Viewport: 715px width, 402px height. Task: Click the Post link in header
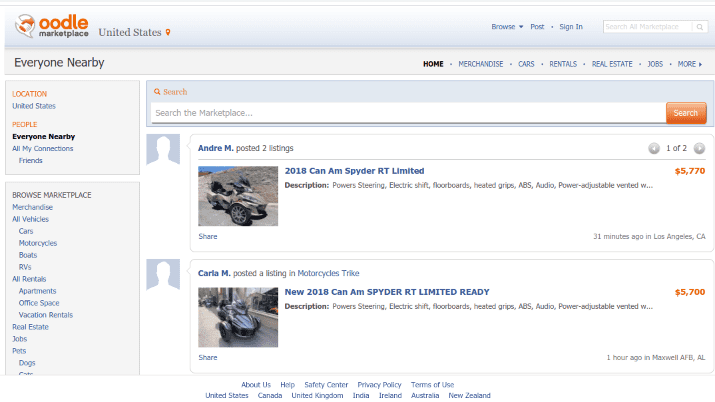click(537, 27)
